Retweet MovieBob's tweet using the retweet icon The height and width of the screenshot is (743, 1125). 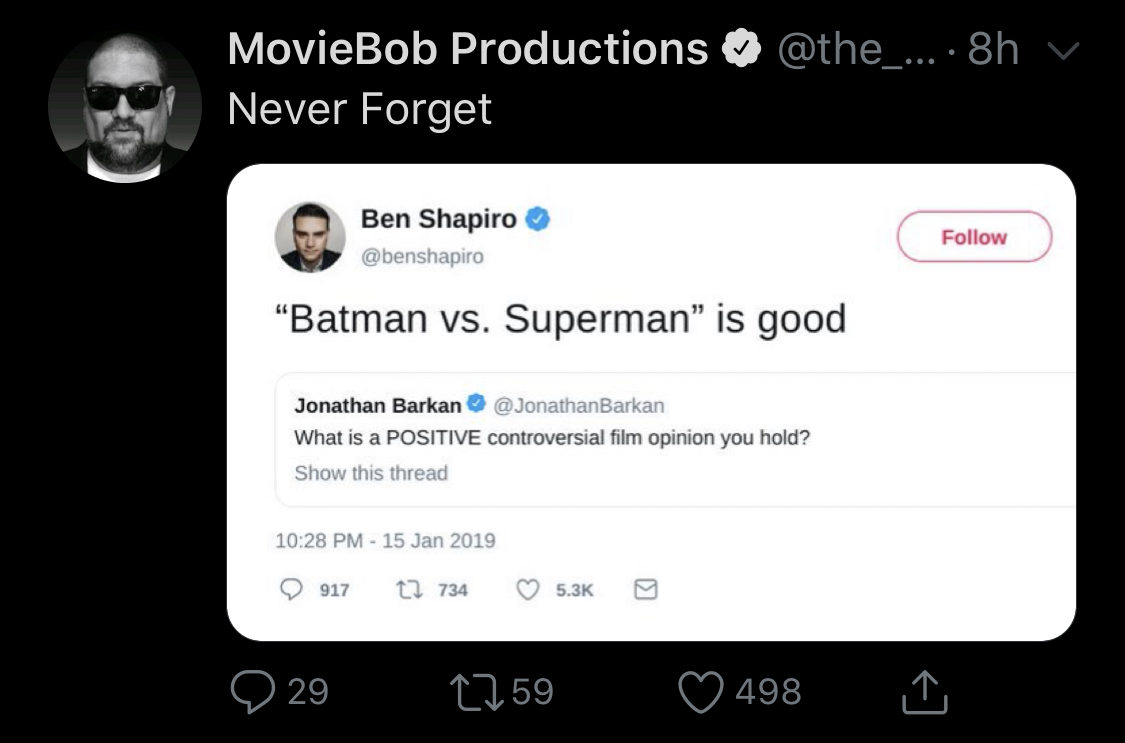[477, 691]
